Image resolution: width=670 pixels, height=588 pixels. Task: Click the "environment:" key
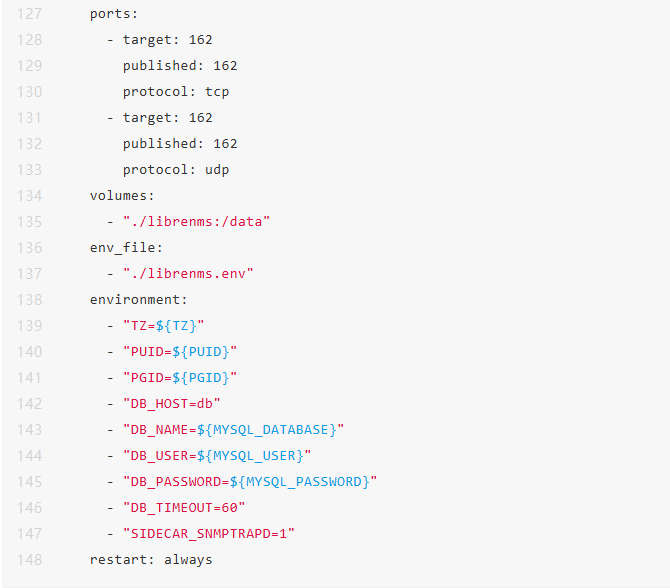tap(139, 299)
